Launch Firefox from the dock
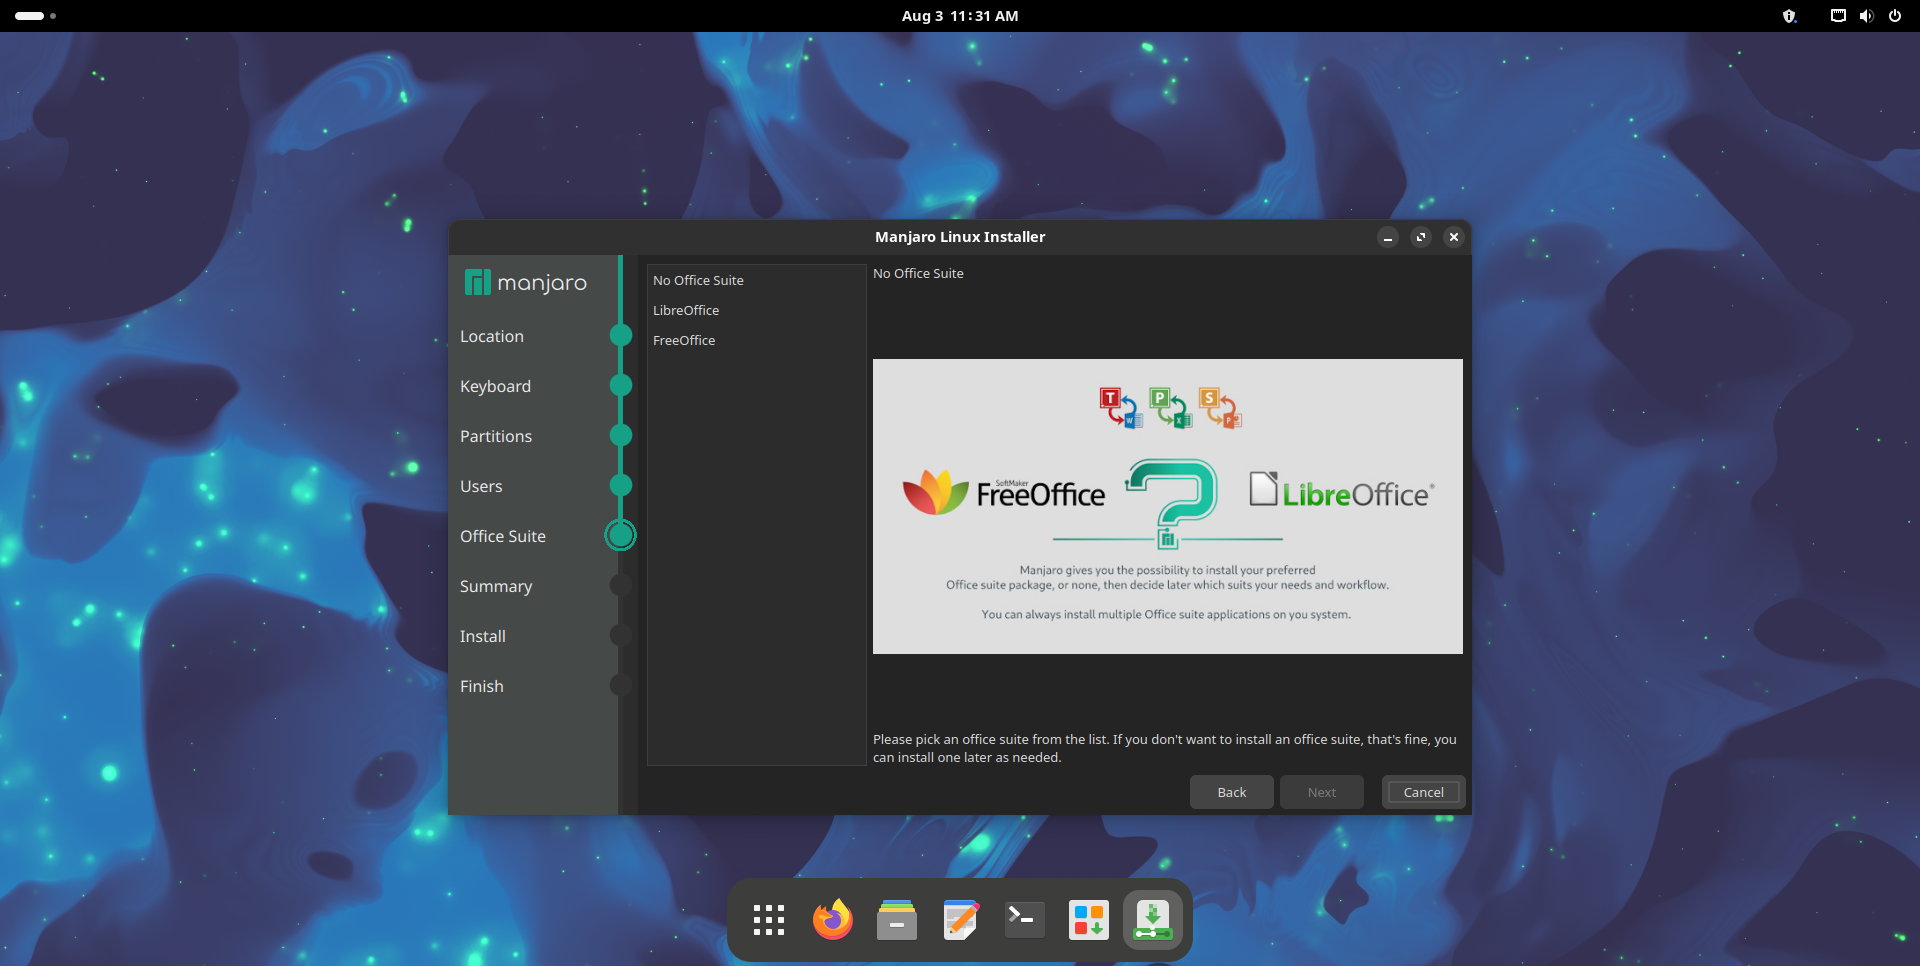1920x966 pixels. [x=833, y=920]
